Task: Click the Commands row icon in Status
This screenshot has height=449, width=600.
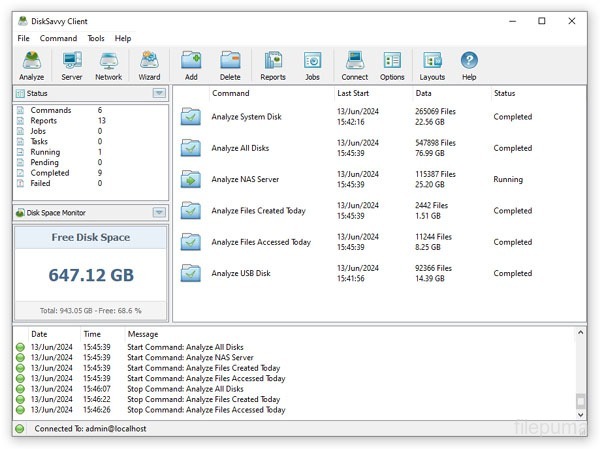Action: pyautogui.click(x=21, y=110)
